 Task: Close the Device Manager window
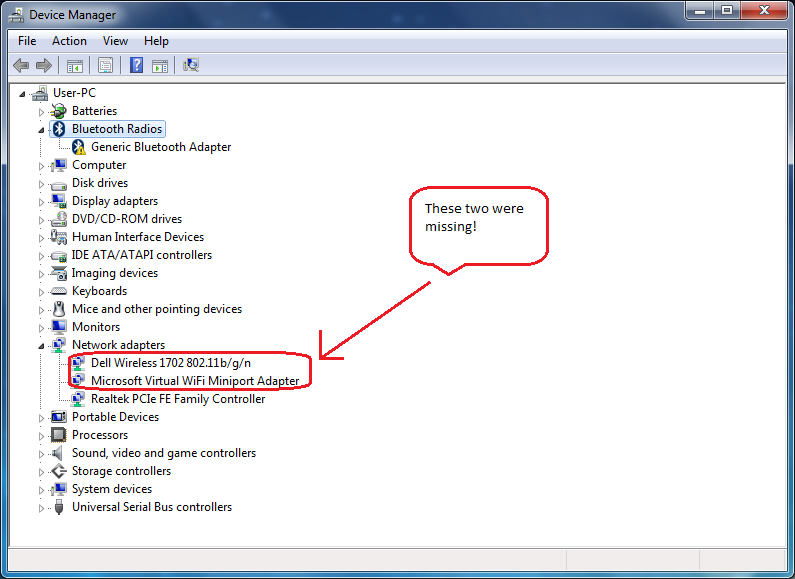765,10
